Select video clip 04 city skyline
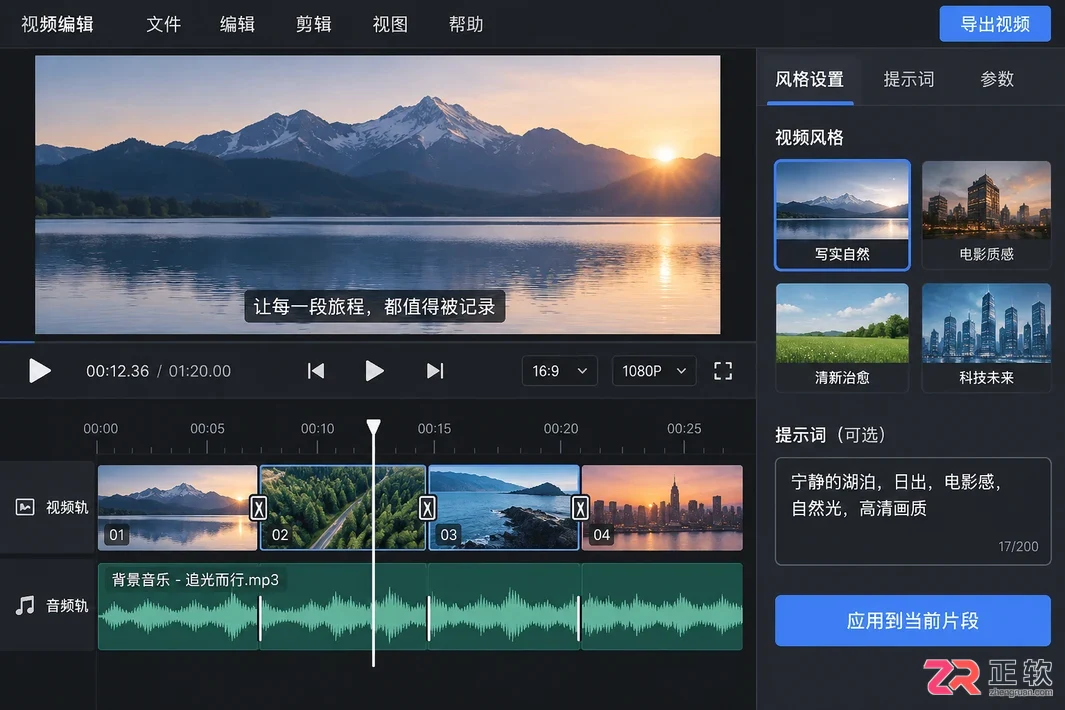Image resolution: width=1065 pixels, height=710 pixels. (662, 508)
